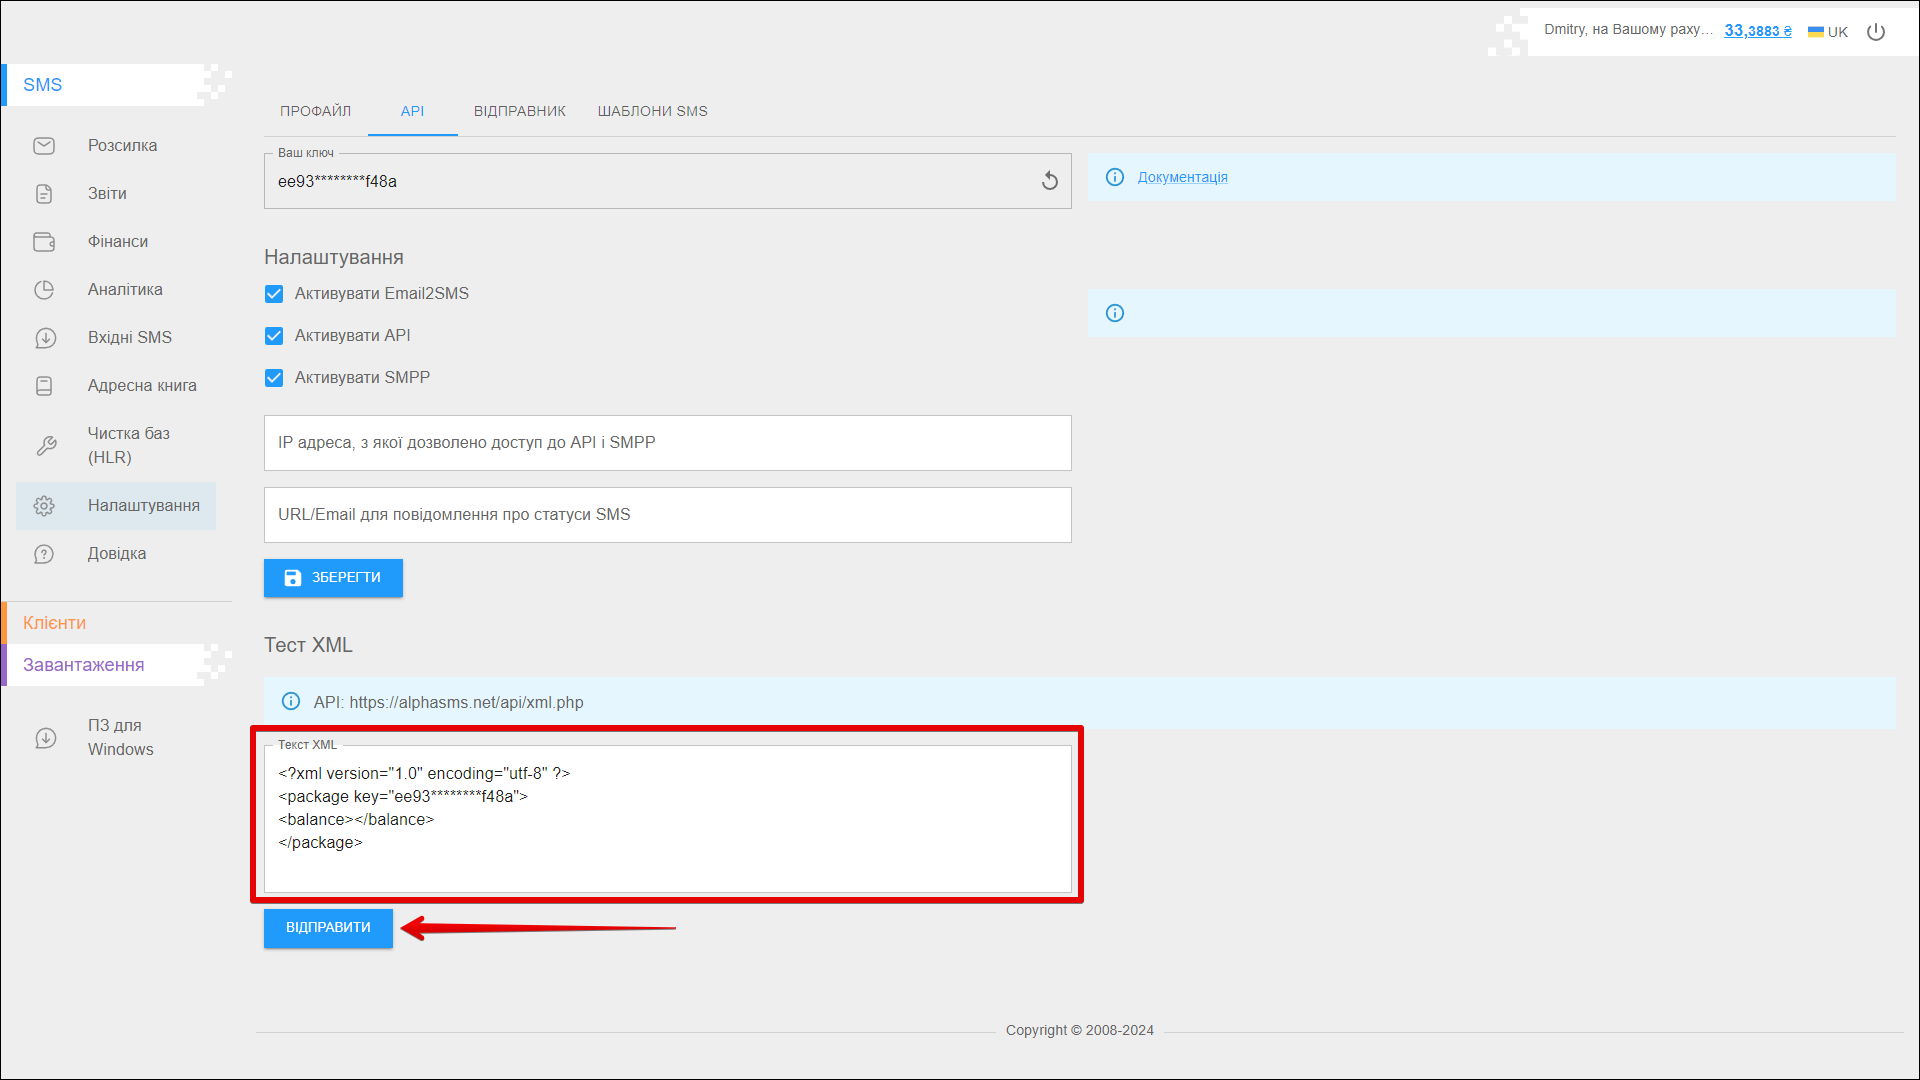Open the Фінанси wallet icon
The image size is (1920, 1080).
click(44, 242)
